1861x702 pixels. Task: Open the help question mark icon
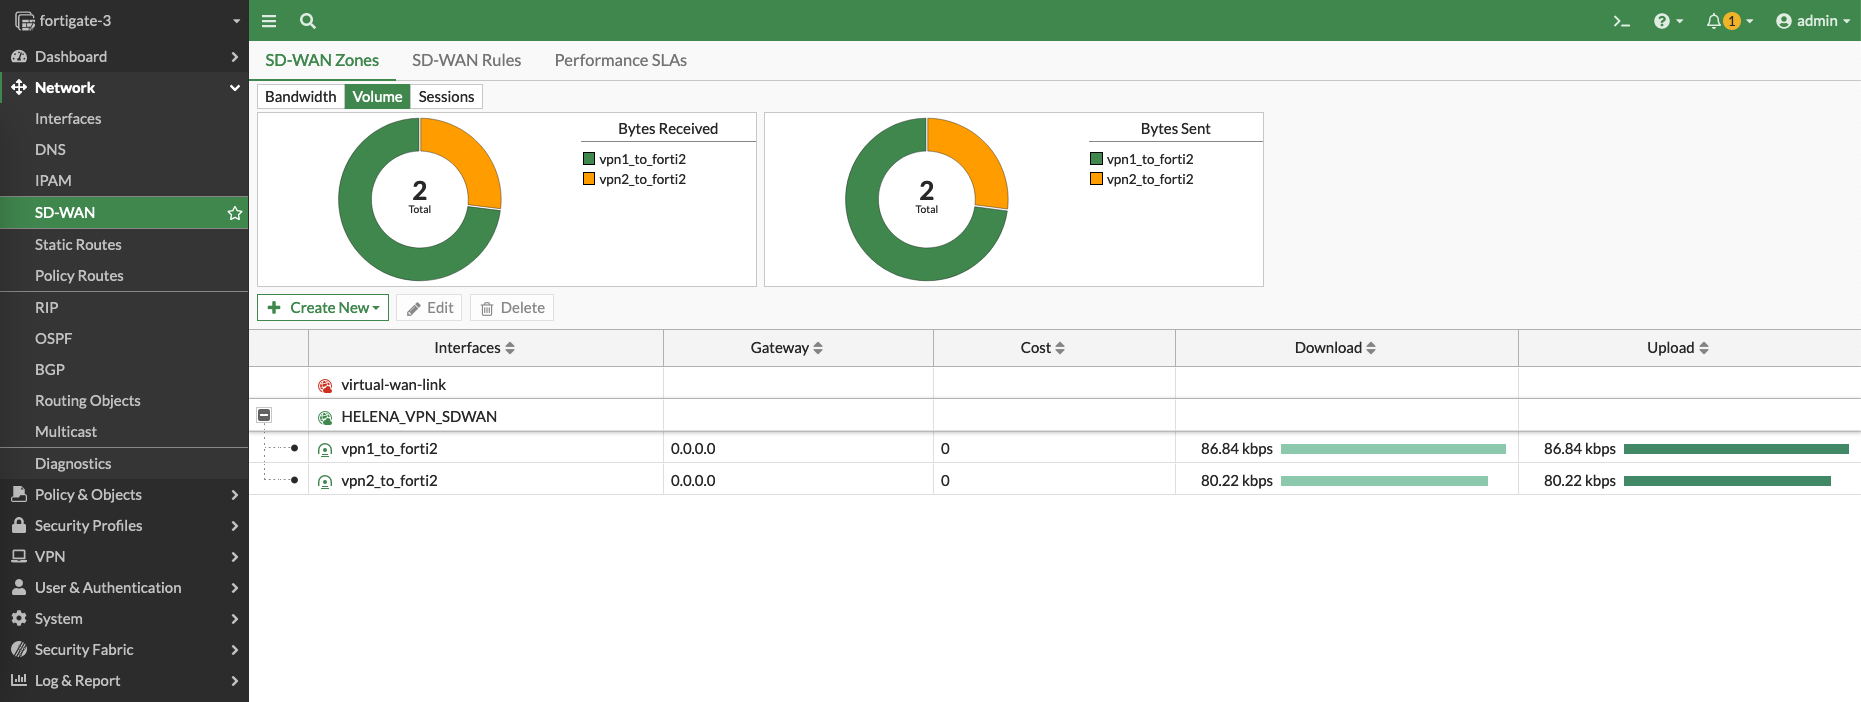click(x=1662, y=21)
